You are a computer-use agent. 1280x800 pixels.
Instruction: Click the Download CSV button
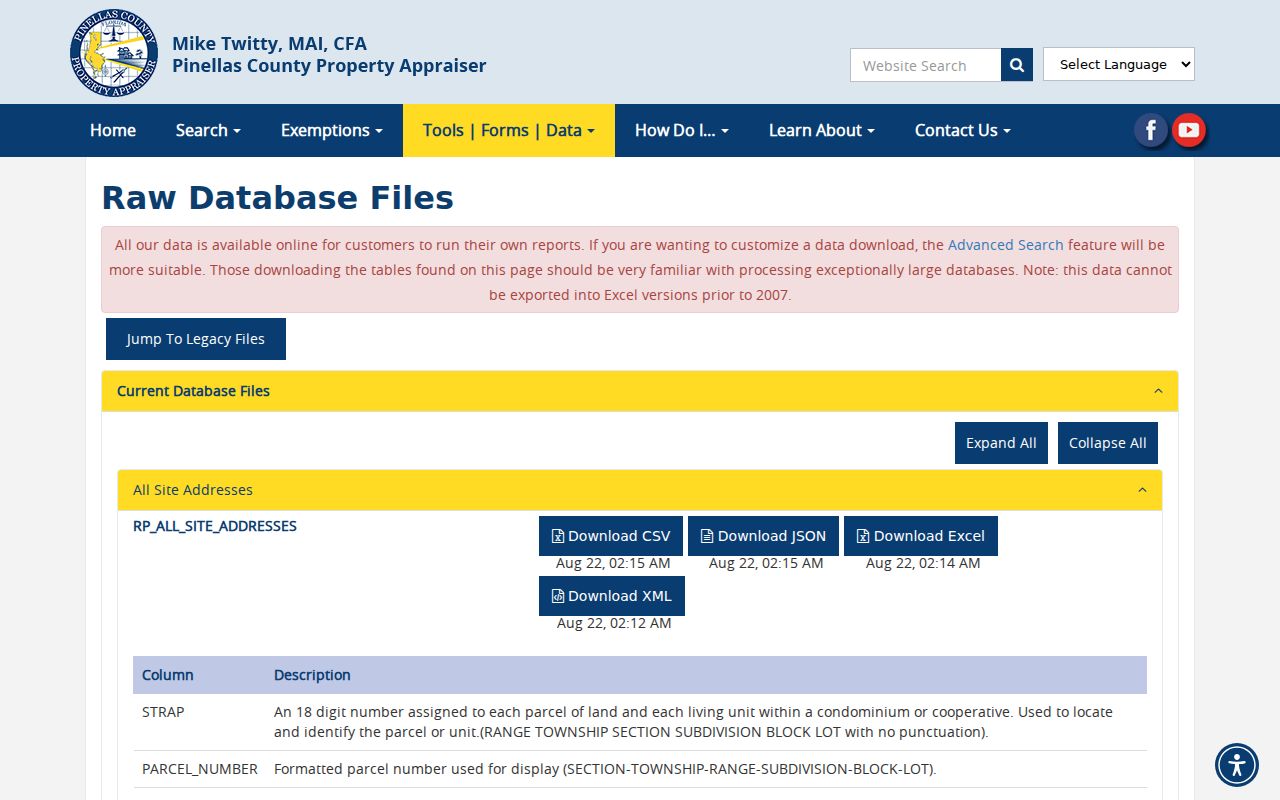(611, 536)
